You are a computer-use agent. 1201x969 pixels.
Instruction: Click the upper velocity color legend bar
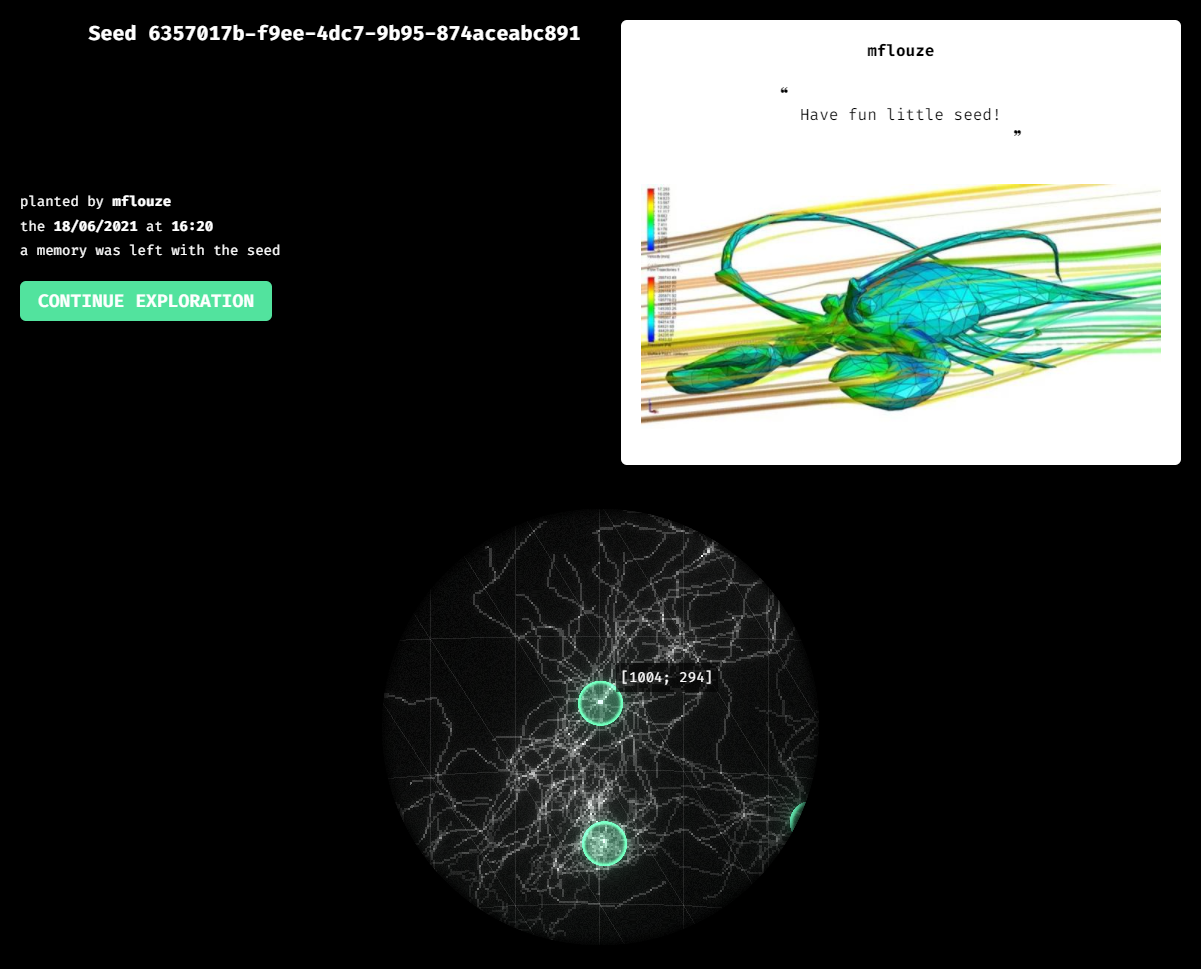click(651, 217)
